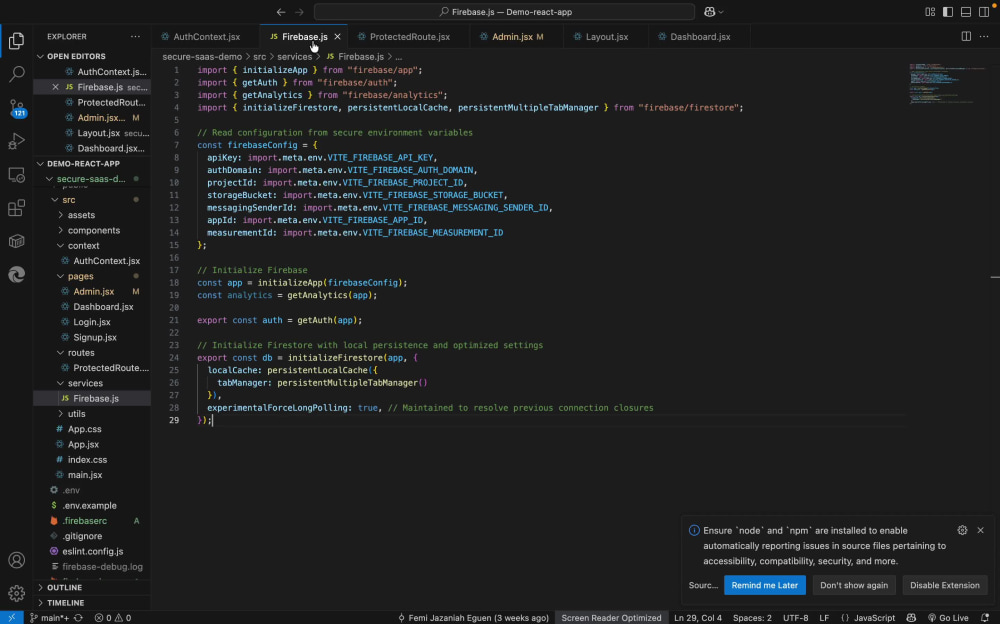The image size is (1000, 624).
Task: Open Login.jsx in the file tree
Action: click(92, 322)
